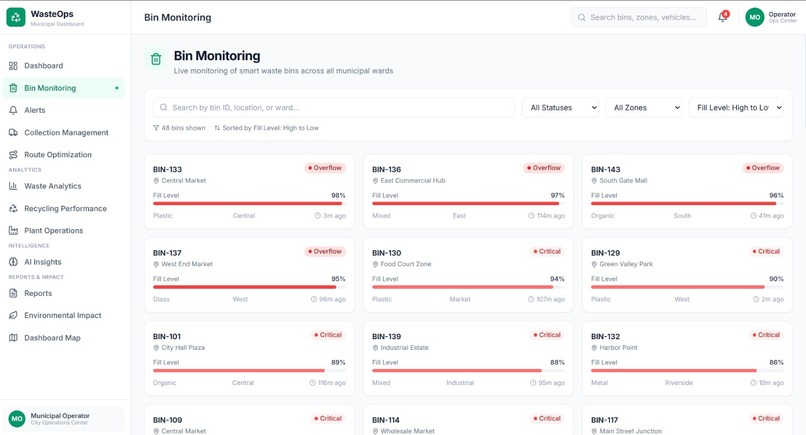Image resolution: width=806 pixels, height=435 pixels.
Task: Click location pin beside South Gate Mall
Action: click(594, 181)
